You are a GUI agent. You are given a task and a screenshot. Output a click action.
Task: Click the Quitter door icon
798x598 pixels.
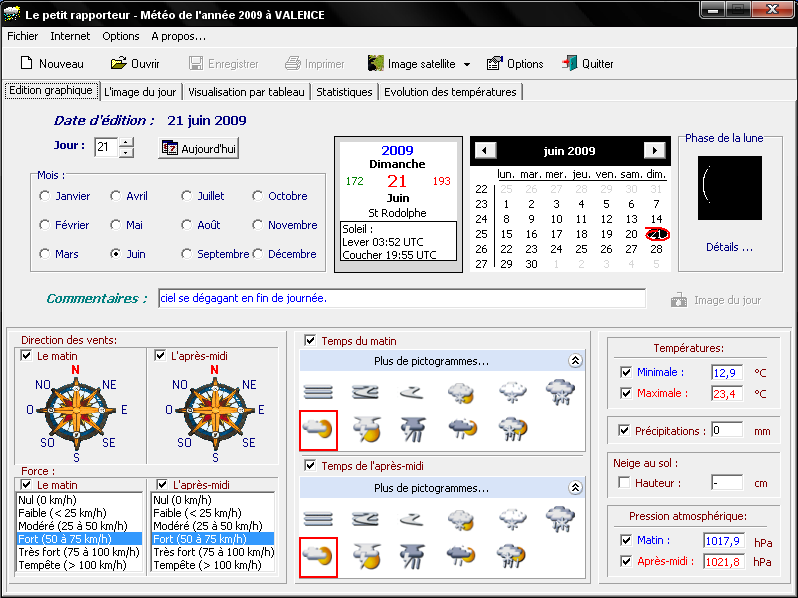click(569, 63)
